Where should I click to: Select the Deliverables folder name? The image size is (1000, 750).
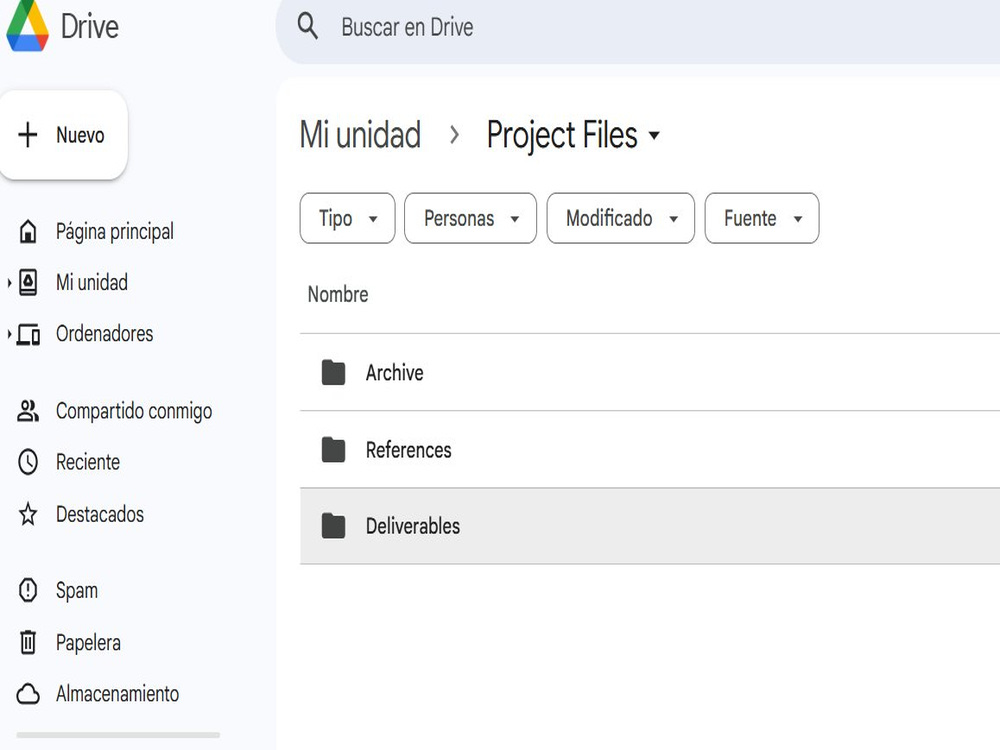click(413, 526)
